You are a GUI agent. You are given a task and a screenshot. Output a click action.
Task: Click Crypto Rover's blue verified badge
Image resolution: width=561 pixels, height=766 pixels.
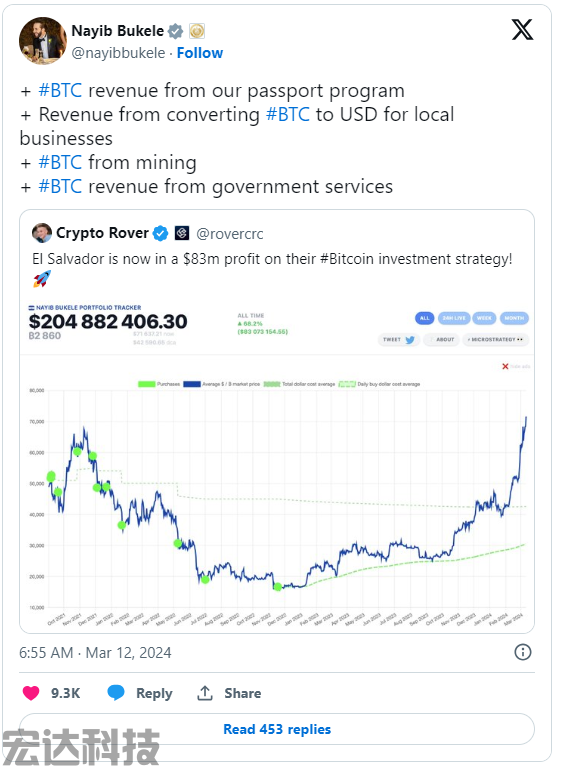click(160, 234)
